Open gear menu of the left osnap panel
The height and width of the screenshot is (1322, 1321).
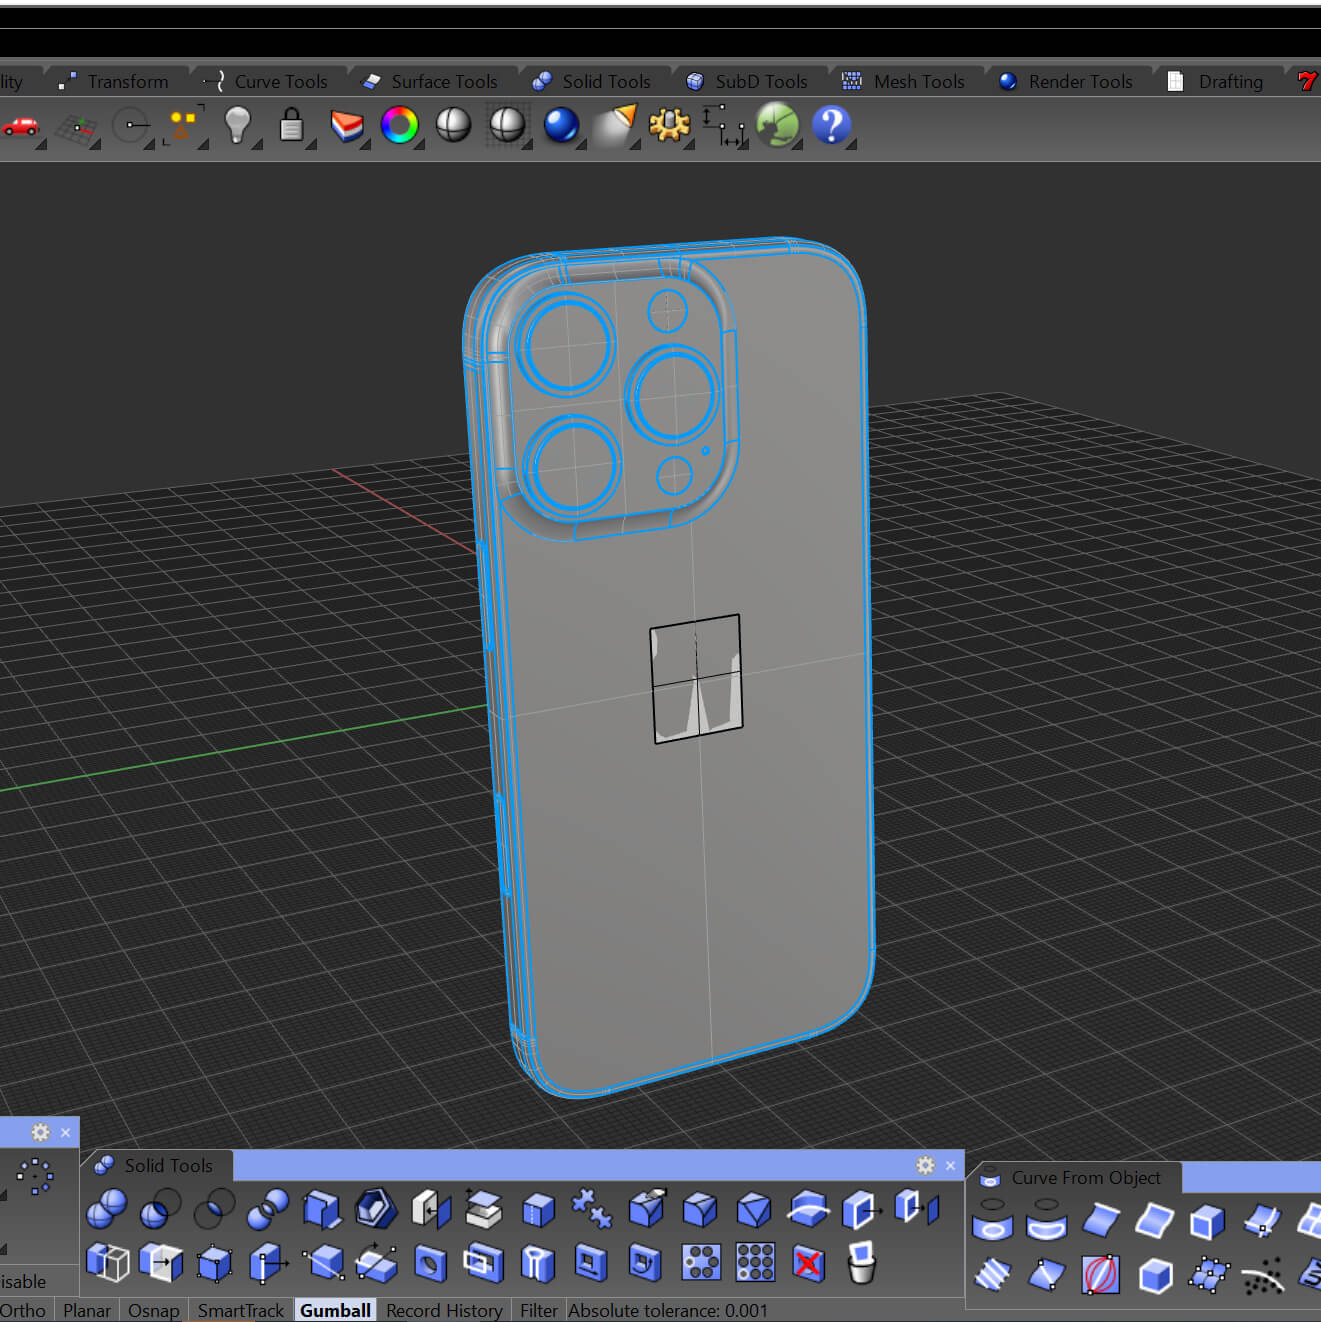pos(40,1132)
